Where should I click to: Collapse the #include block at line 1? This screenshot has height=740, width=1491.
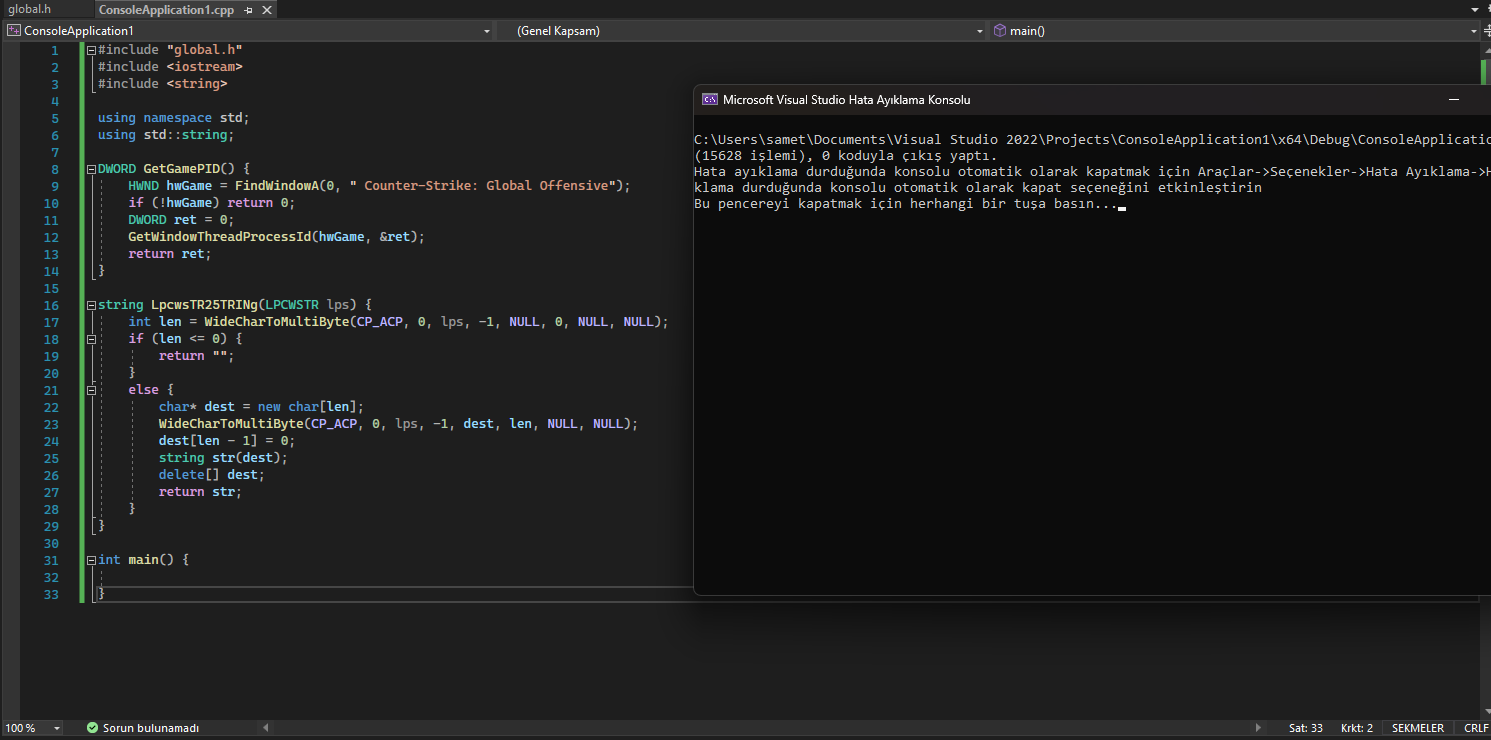(92, 50)
